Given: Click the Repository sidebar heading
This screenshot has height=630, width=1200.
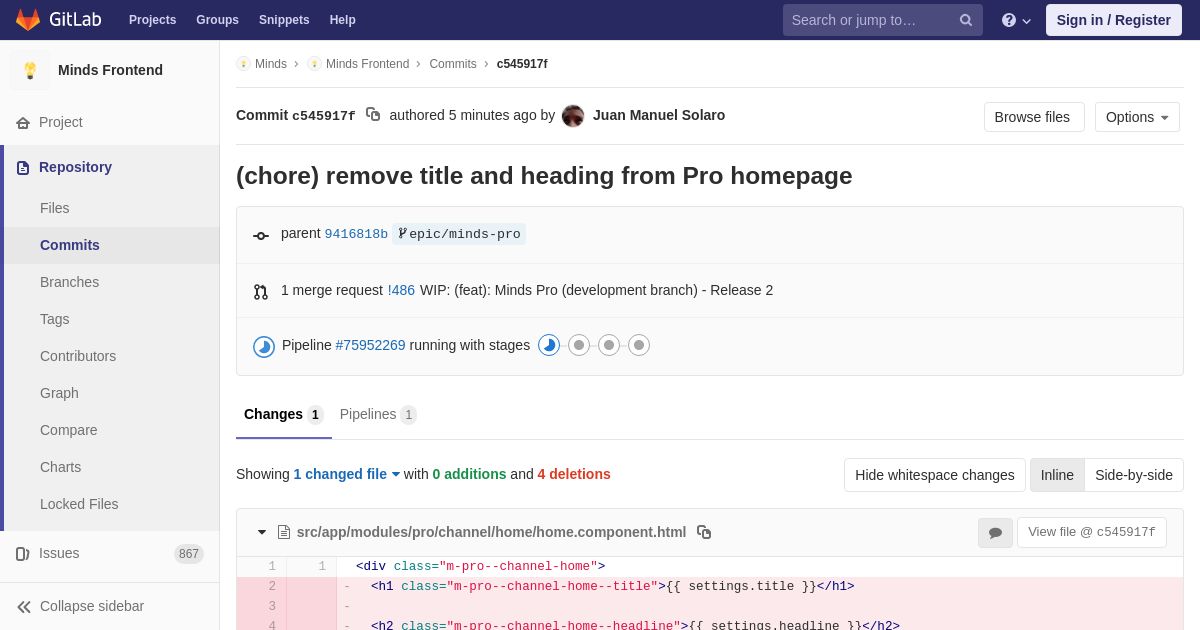Looking at the screenshot, I should (x=75, y=167).
